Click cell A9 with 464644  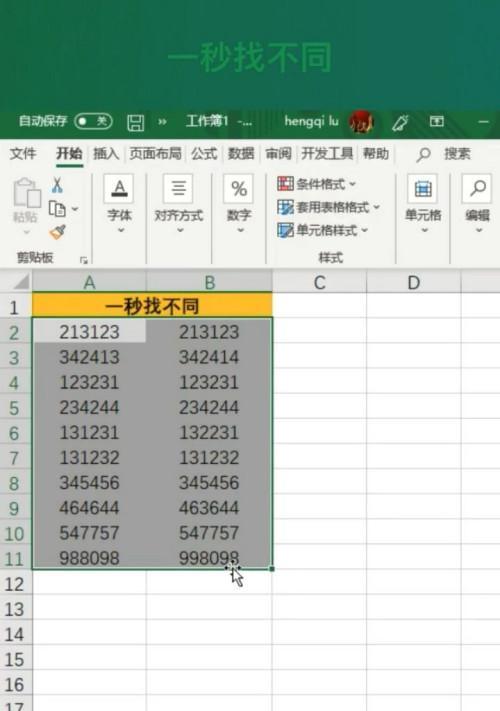89,507
